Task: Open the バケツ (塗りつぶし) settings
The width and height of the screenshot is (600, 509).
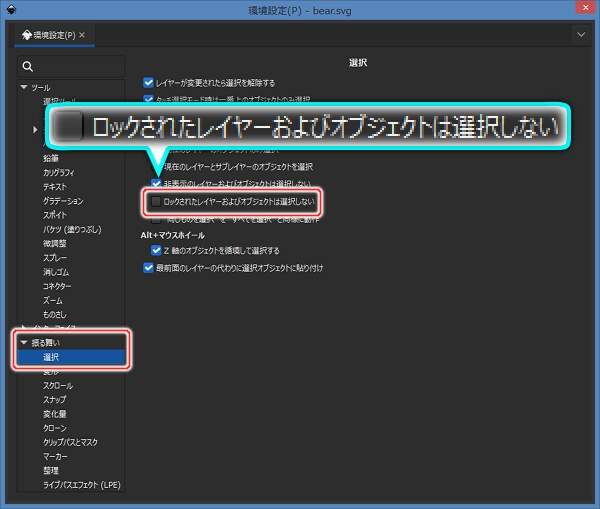Action: coord(72,229)
